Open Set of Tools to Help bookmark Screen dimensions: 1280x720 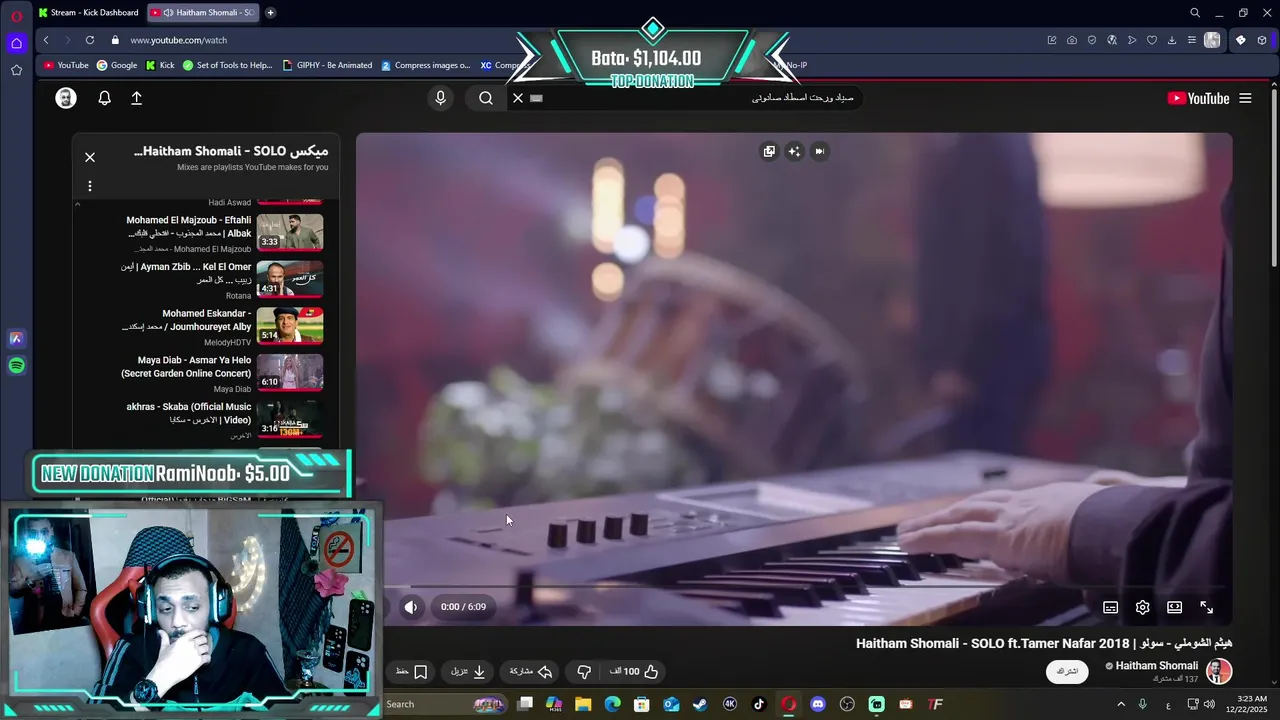(227, 65)
